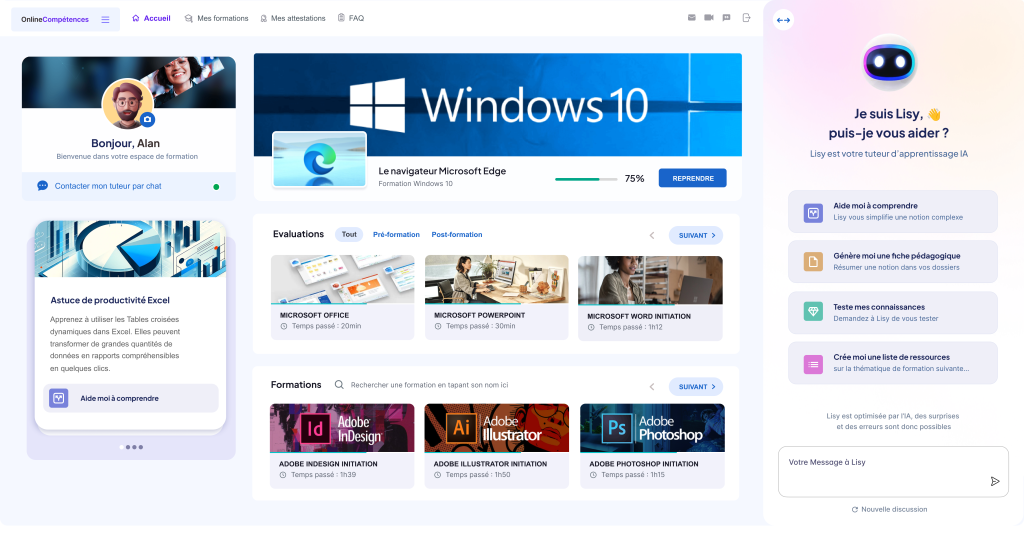Click the Rechercher une formation search field
The width and height of the screenshot is (1024, 533).
[429, 385]
